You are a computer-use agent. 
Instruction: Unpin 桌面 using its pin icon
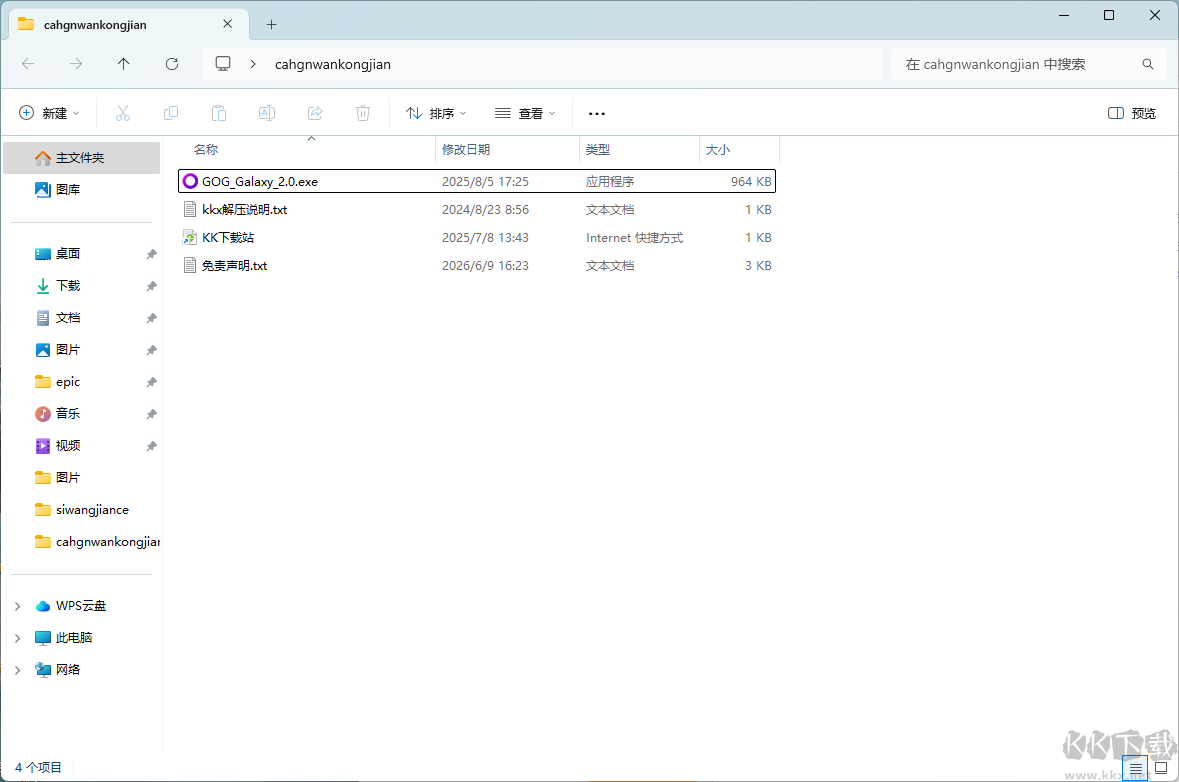151,254
